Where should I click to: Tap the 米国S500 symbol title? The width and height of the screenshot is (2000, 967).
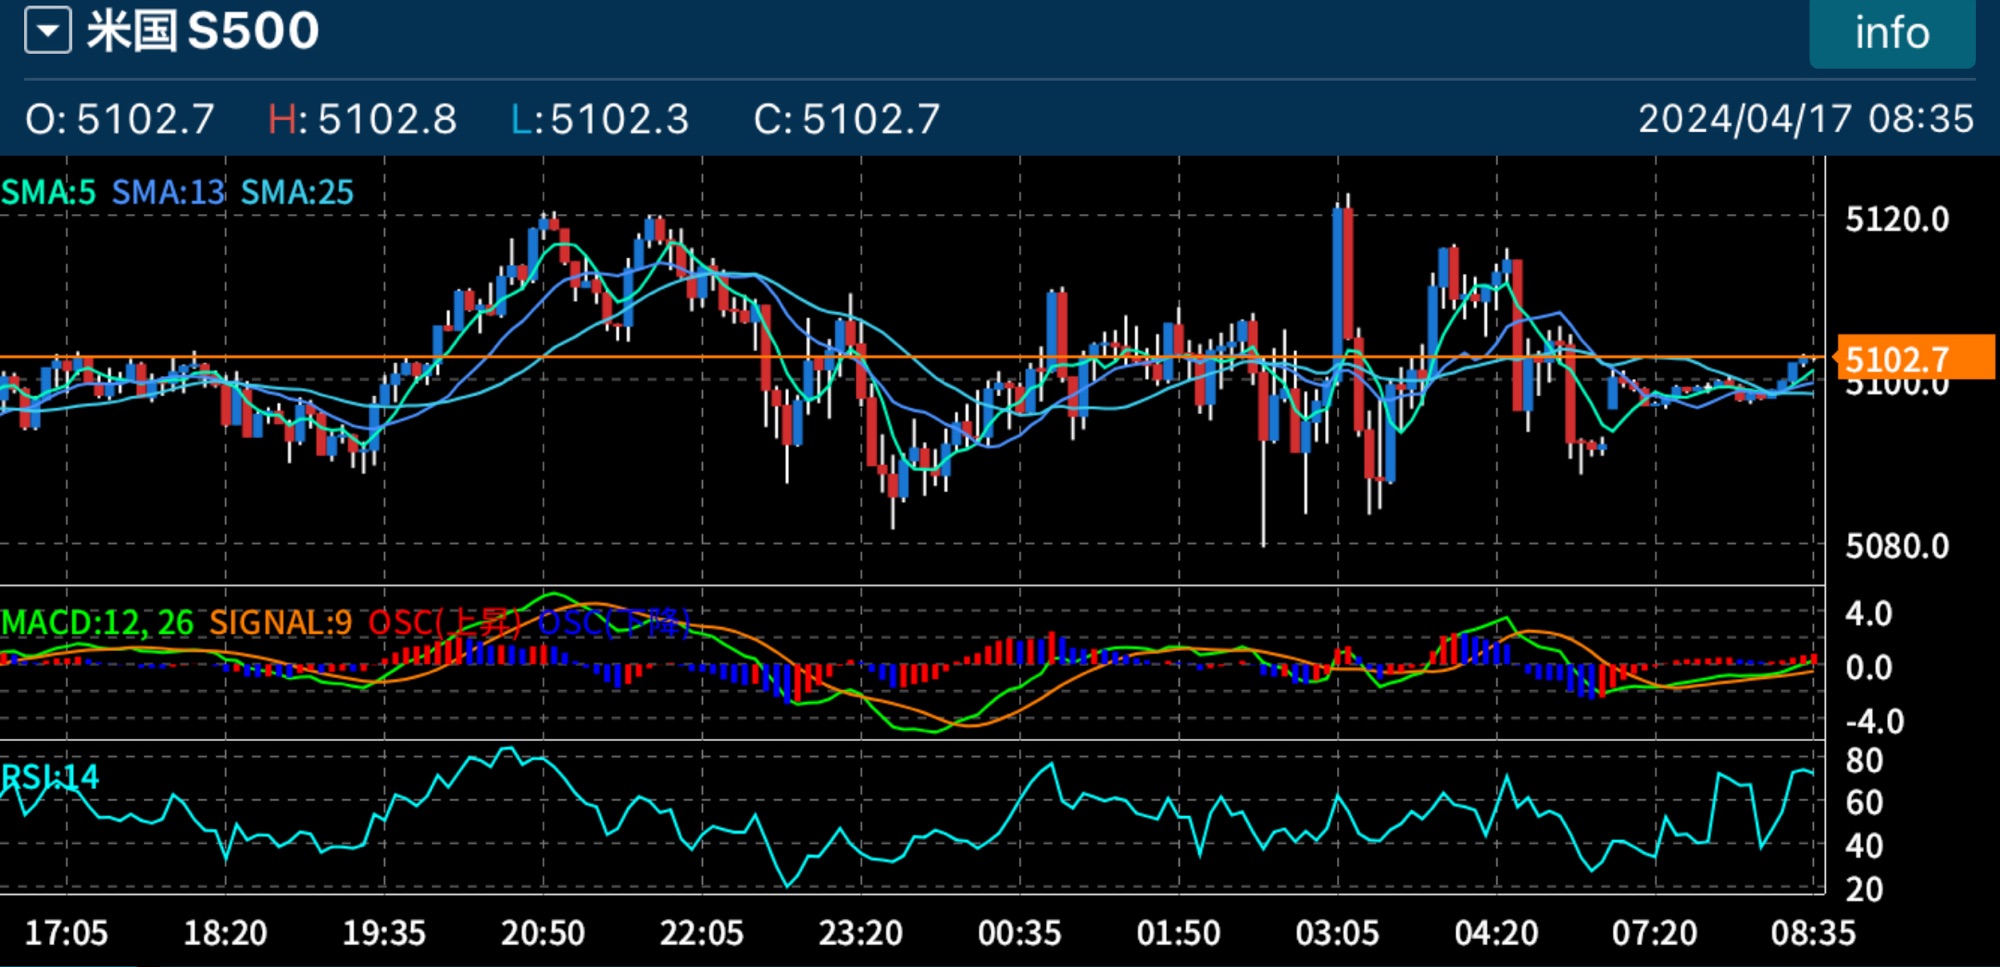click(203, 31)
